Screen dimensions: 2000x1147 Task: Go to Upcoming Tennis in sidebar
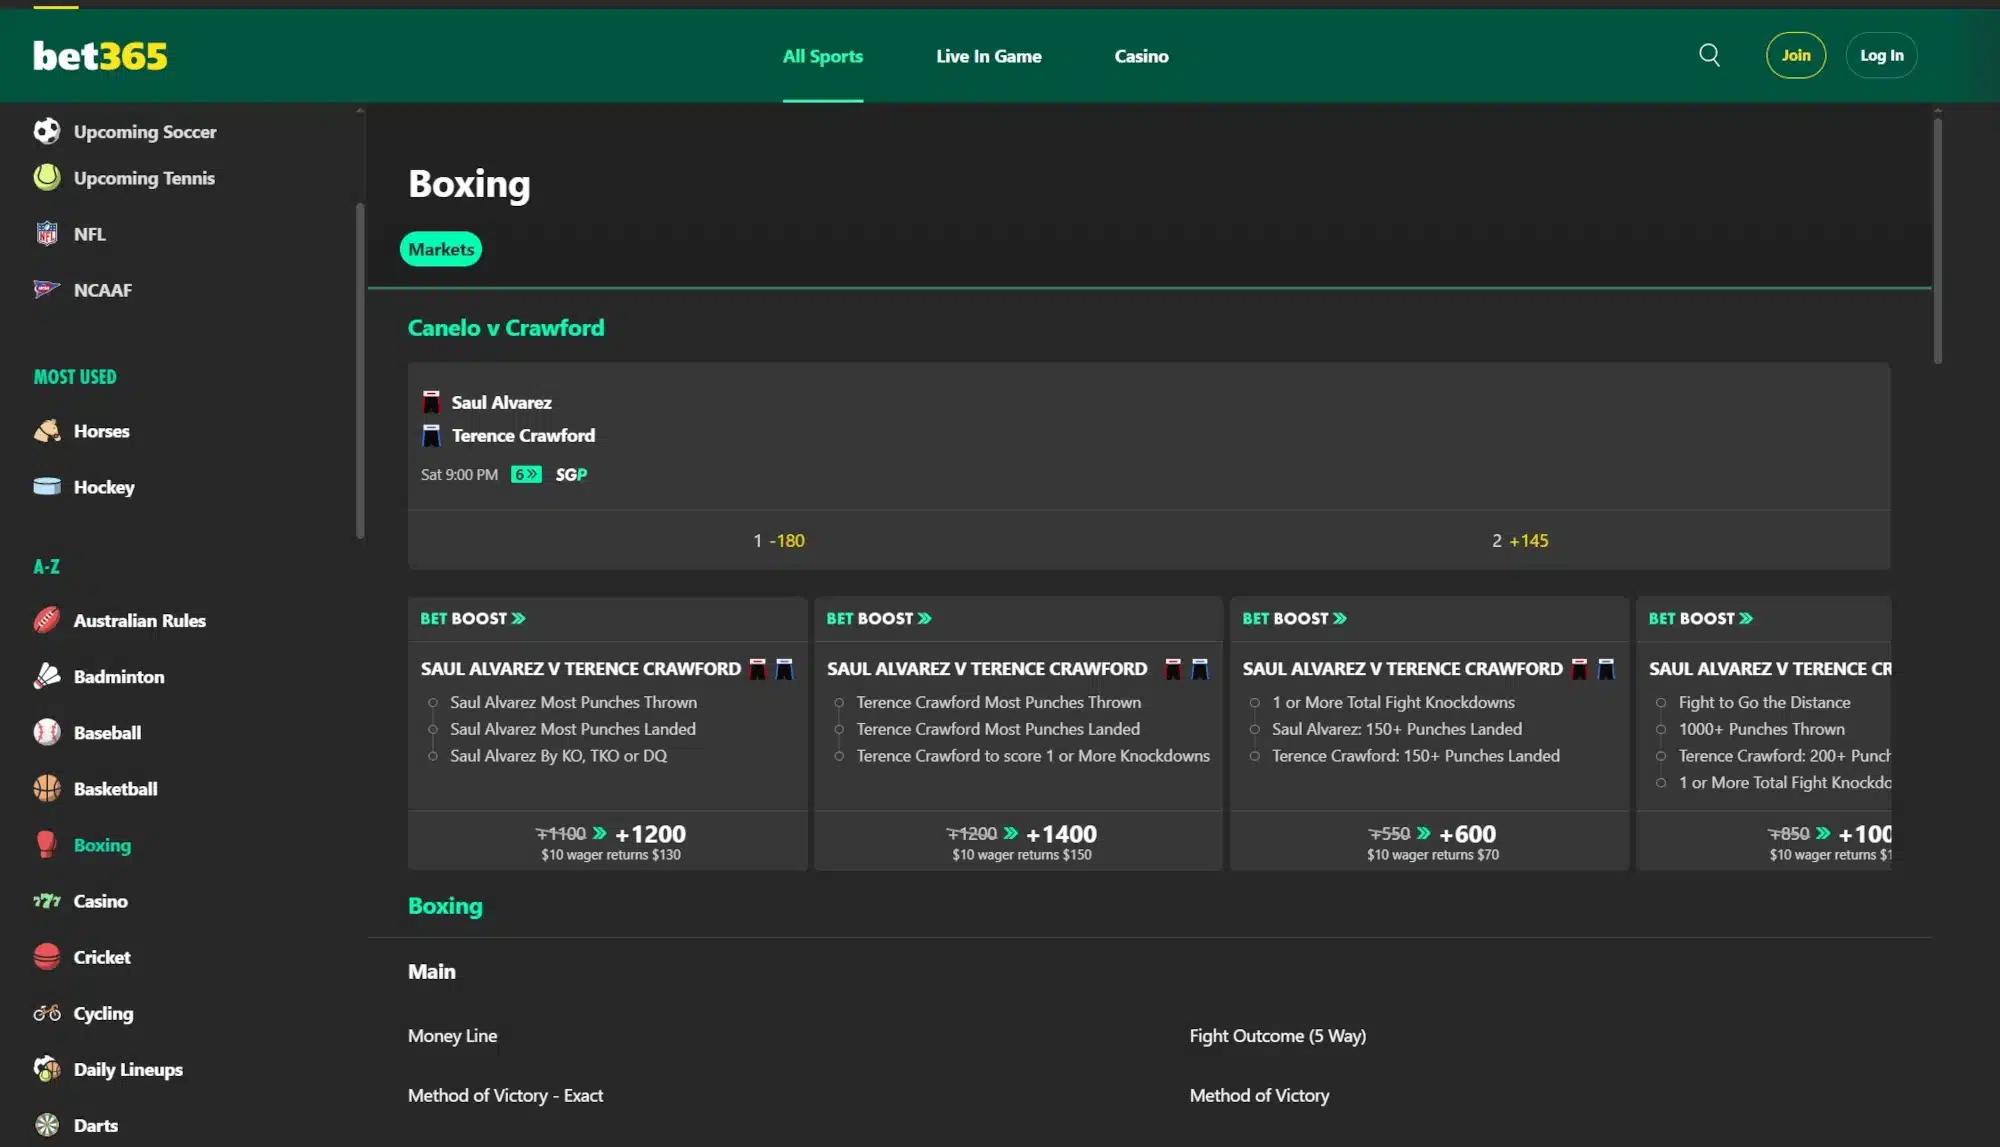click(144, 177)
